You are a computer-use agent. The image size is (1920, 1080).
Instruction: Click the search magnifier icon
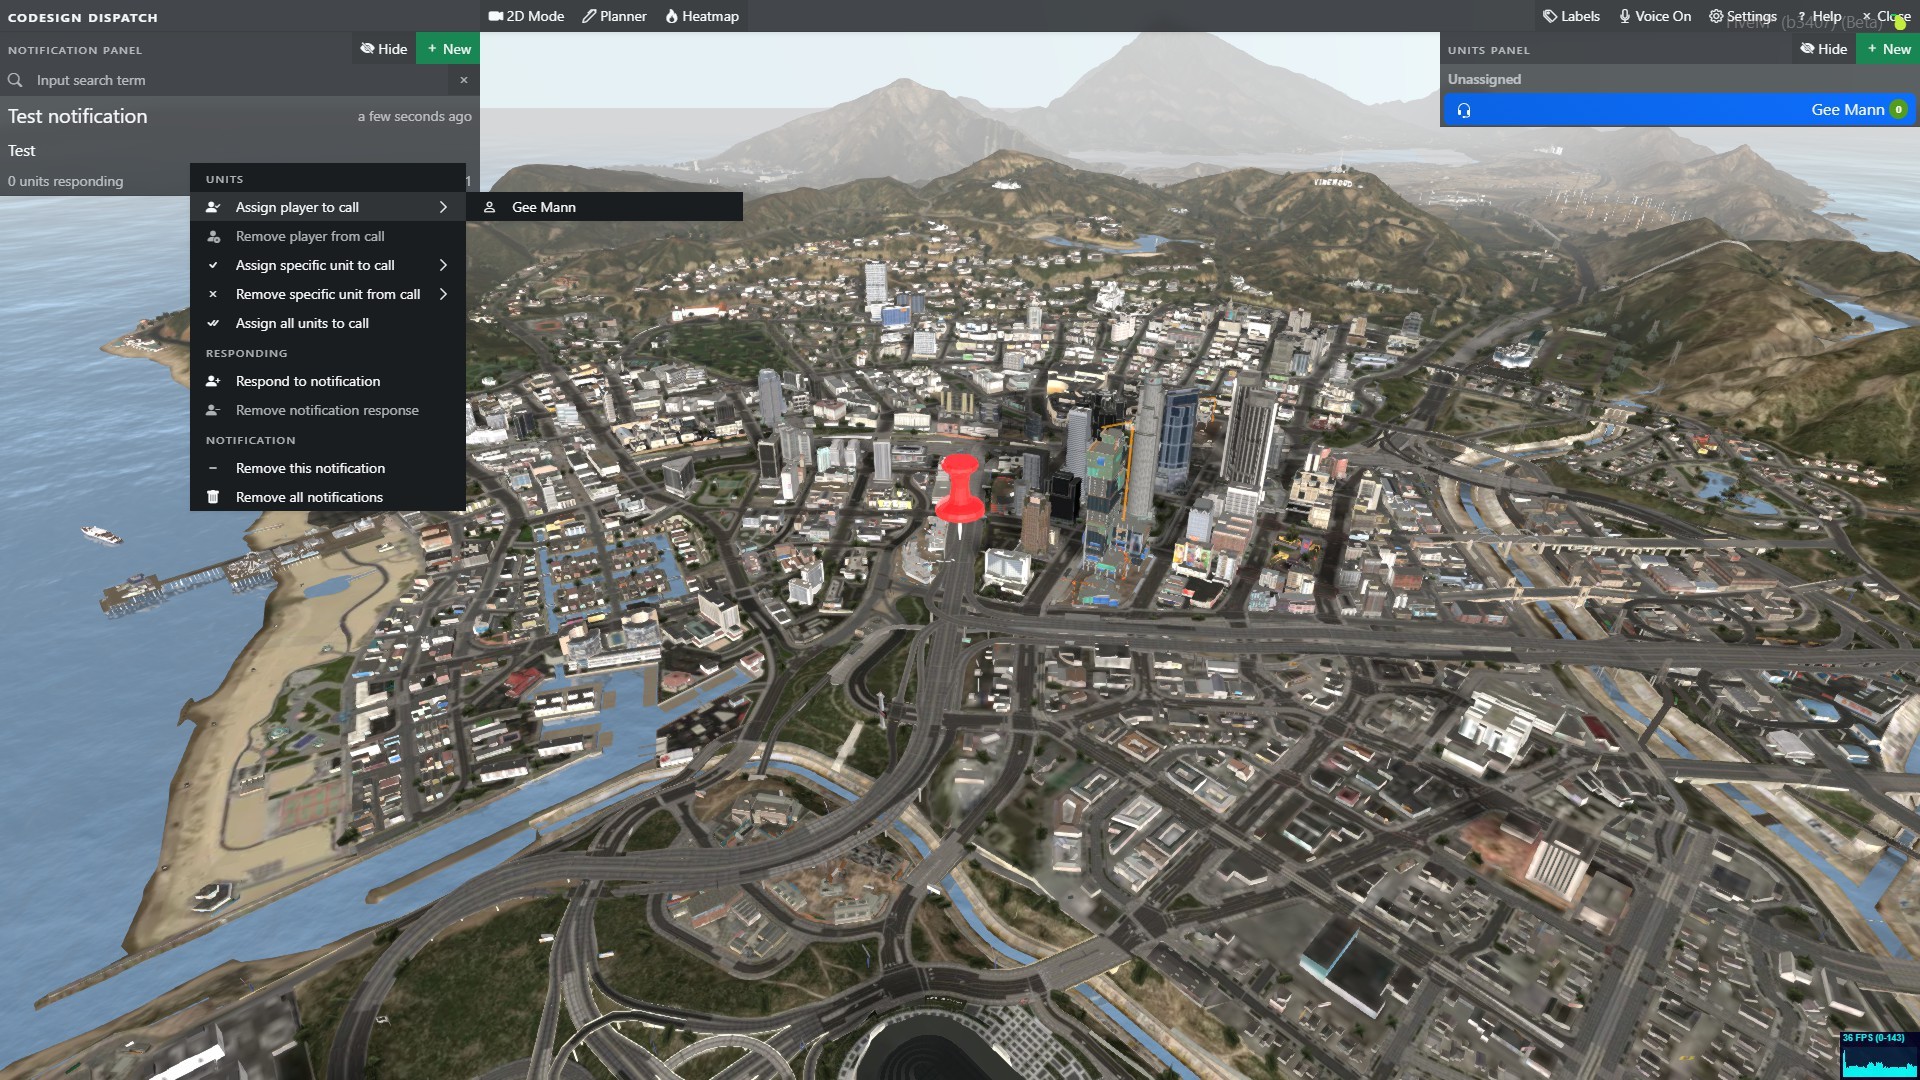coord(15,80)
